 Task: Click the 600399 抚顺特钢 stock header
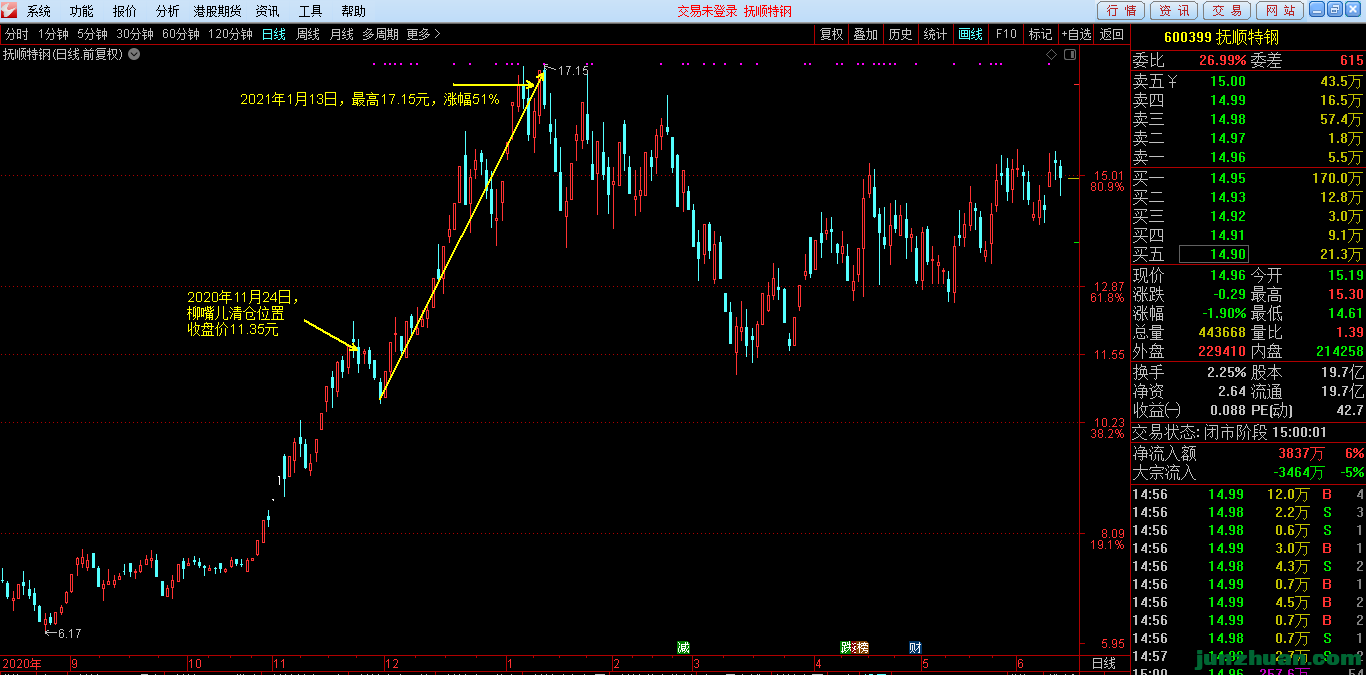click(x=1221, y=36)
